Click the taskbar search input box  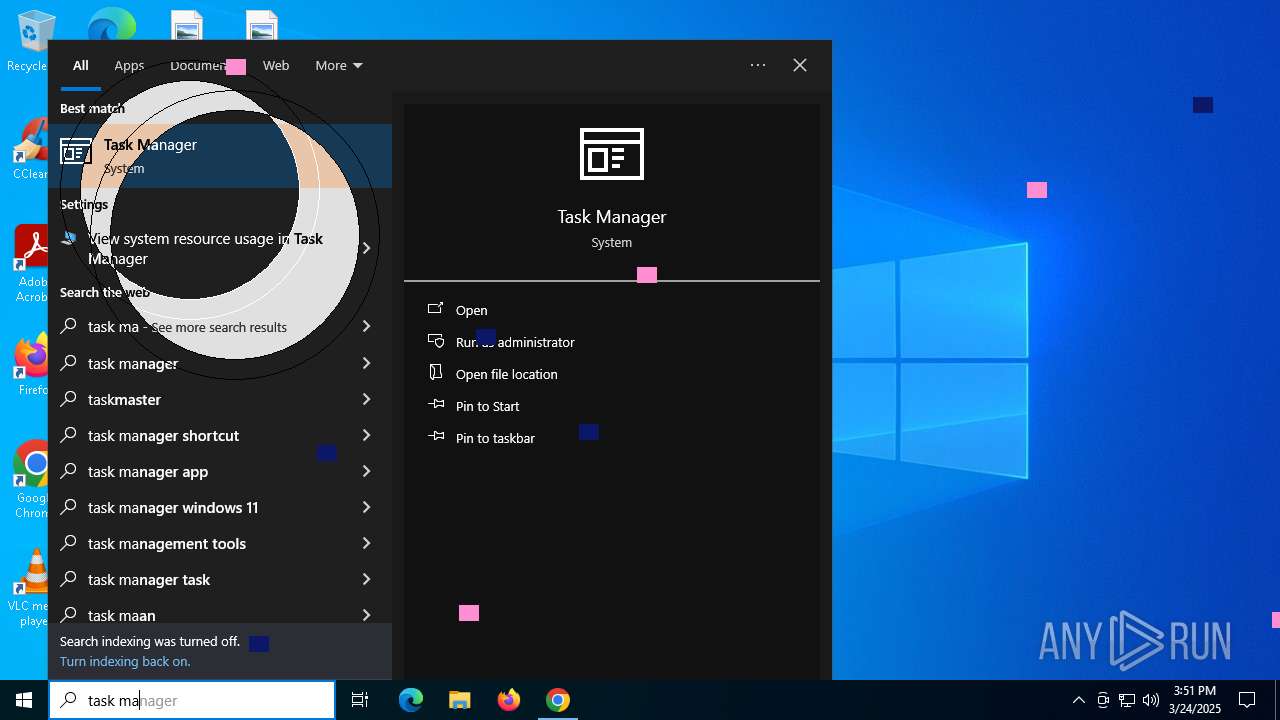[x=192, y=700]
